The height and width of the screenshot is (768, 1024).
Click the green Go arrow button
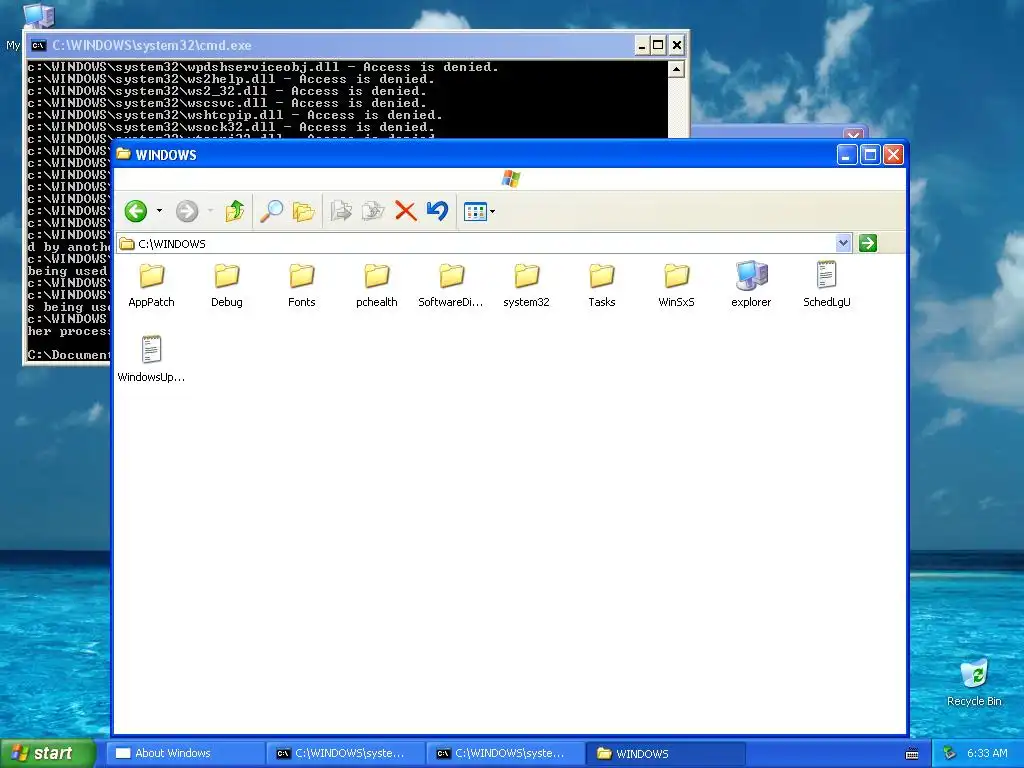tap(868, 243)
